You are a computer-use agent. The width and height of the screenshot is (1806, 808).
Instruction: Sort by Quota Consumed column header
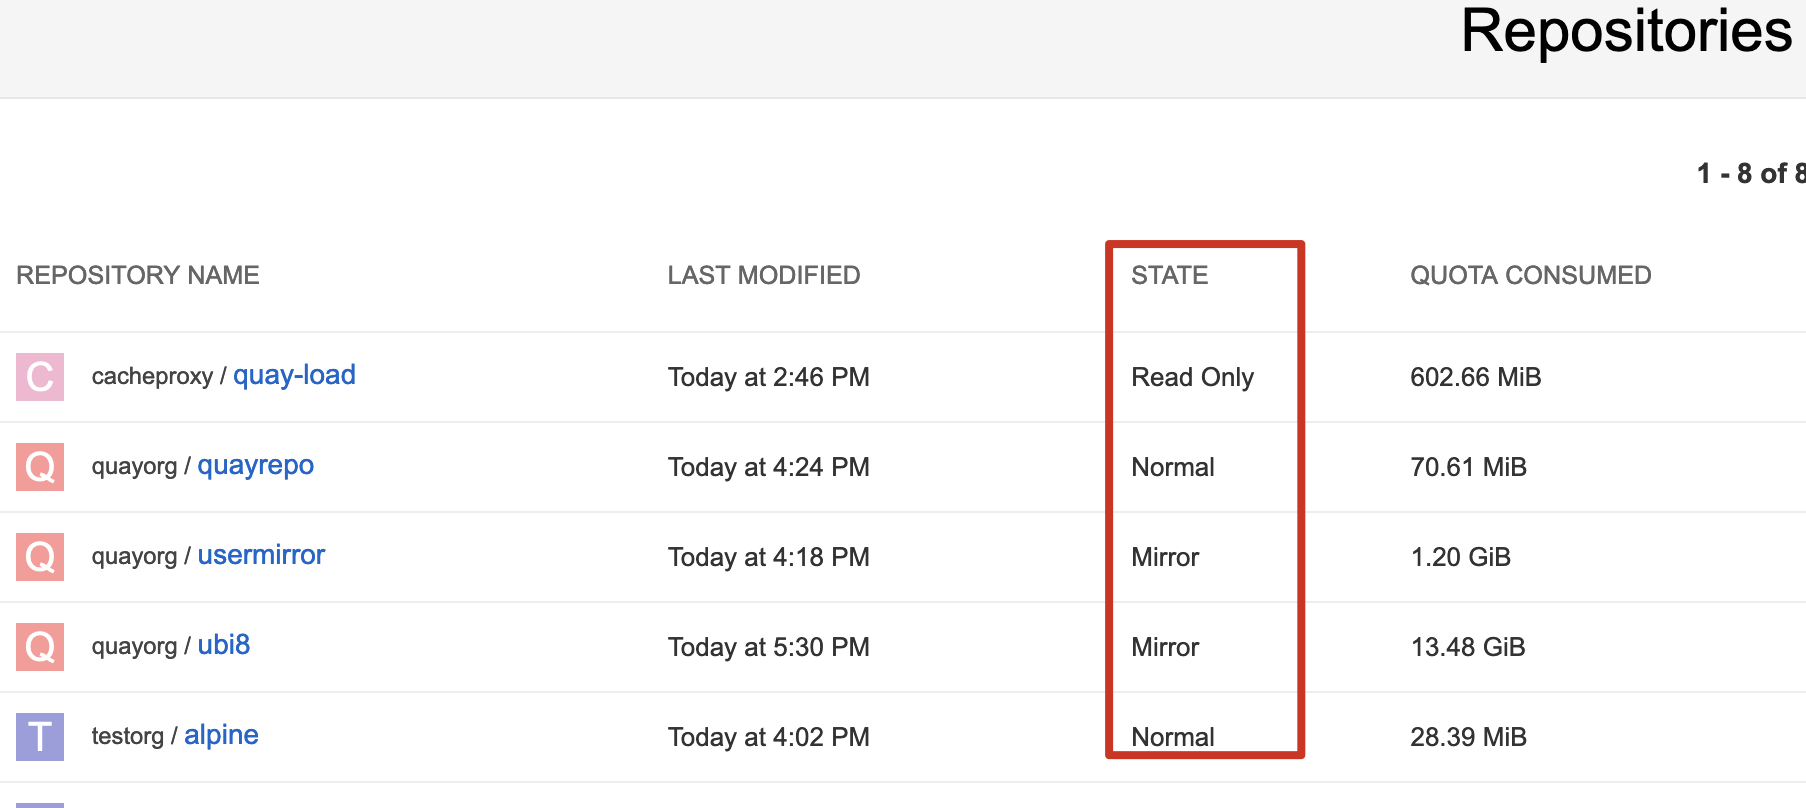(1530, 275)
